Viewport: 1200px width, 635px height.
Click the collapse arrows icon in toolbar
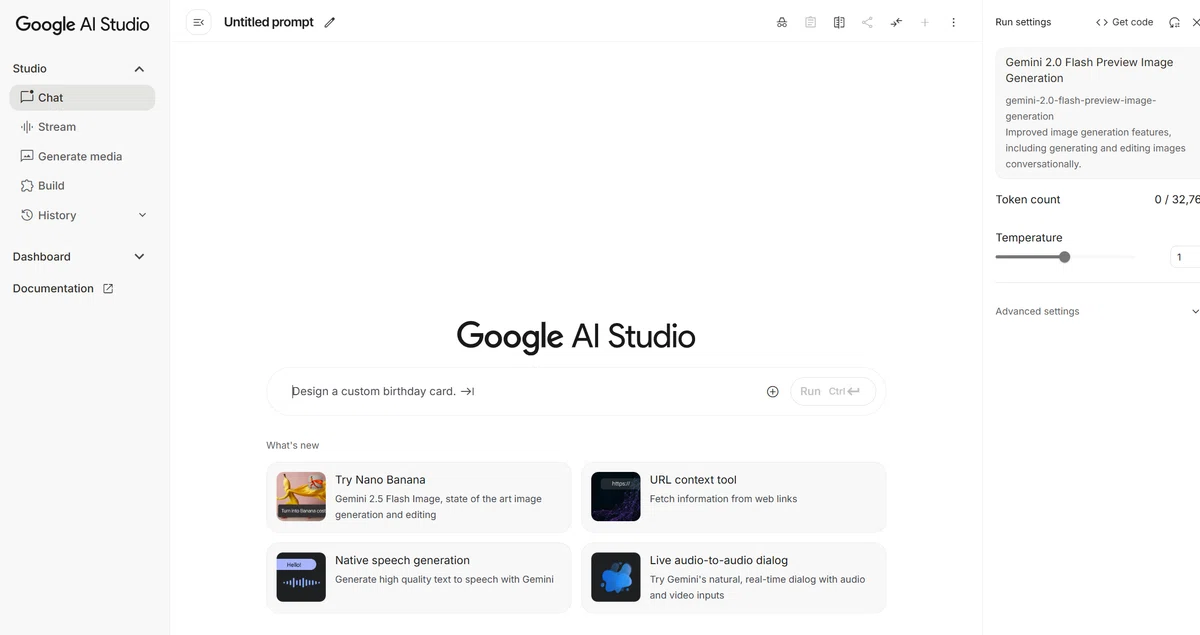896,22
